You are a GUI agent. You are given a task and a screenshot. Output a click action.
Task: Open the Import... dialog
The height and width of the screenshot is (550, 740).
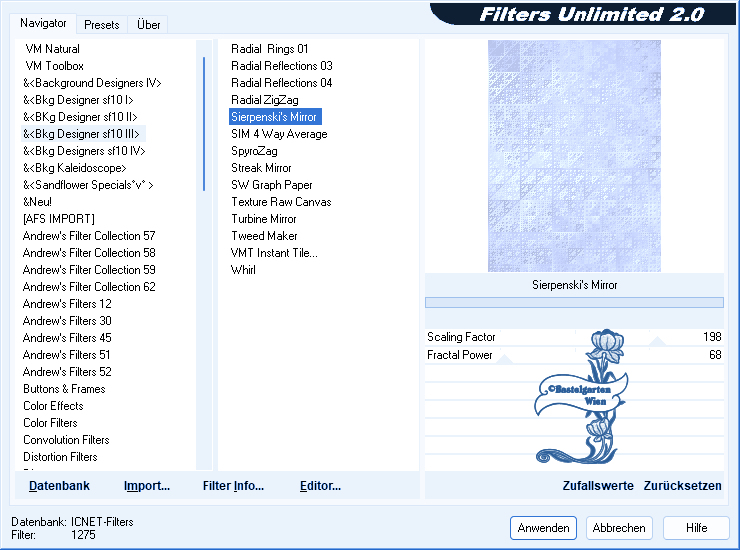coord(147,486)
